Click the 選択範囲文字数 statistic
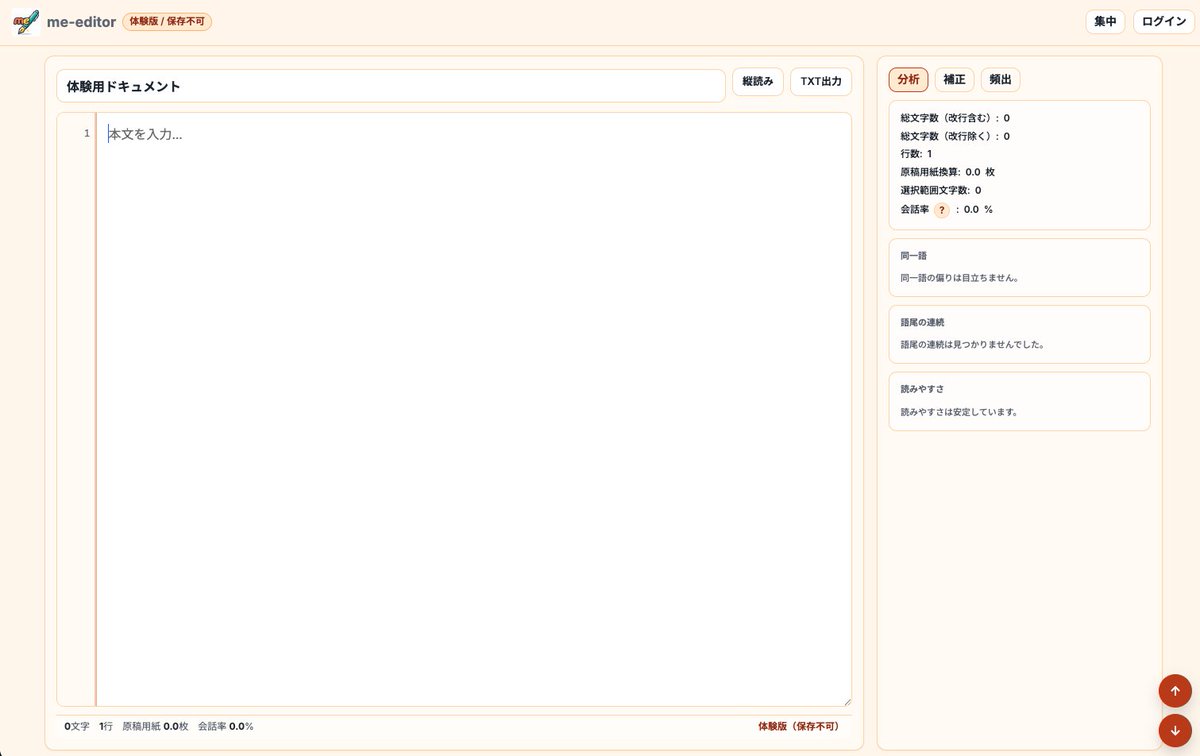Image resolution: width=1200 pixels, height=756 pixels. click(x=941, y=190)
